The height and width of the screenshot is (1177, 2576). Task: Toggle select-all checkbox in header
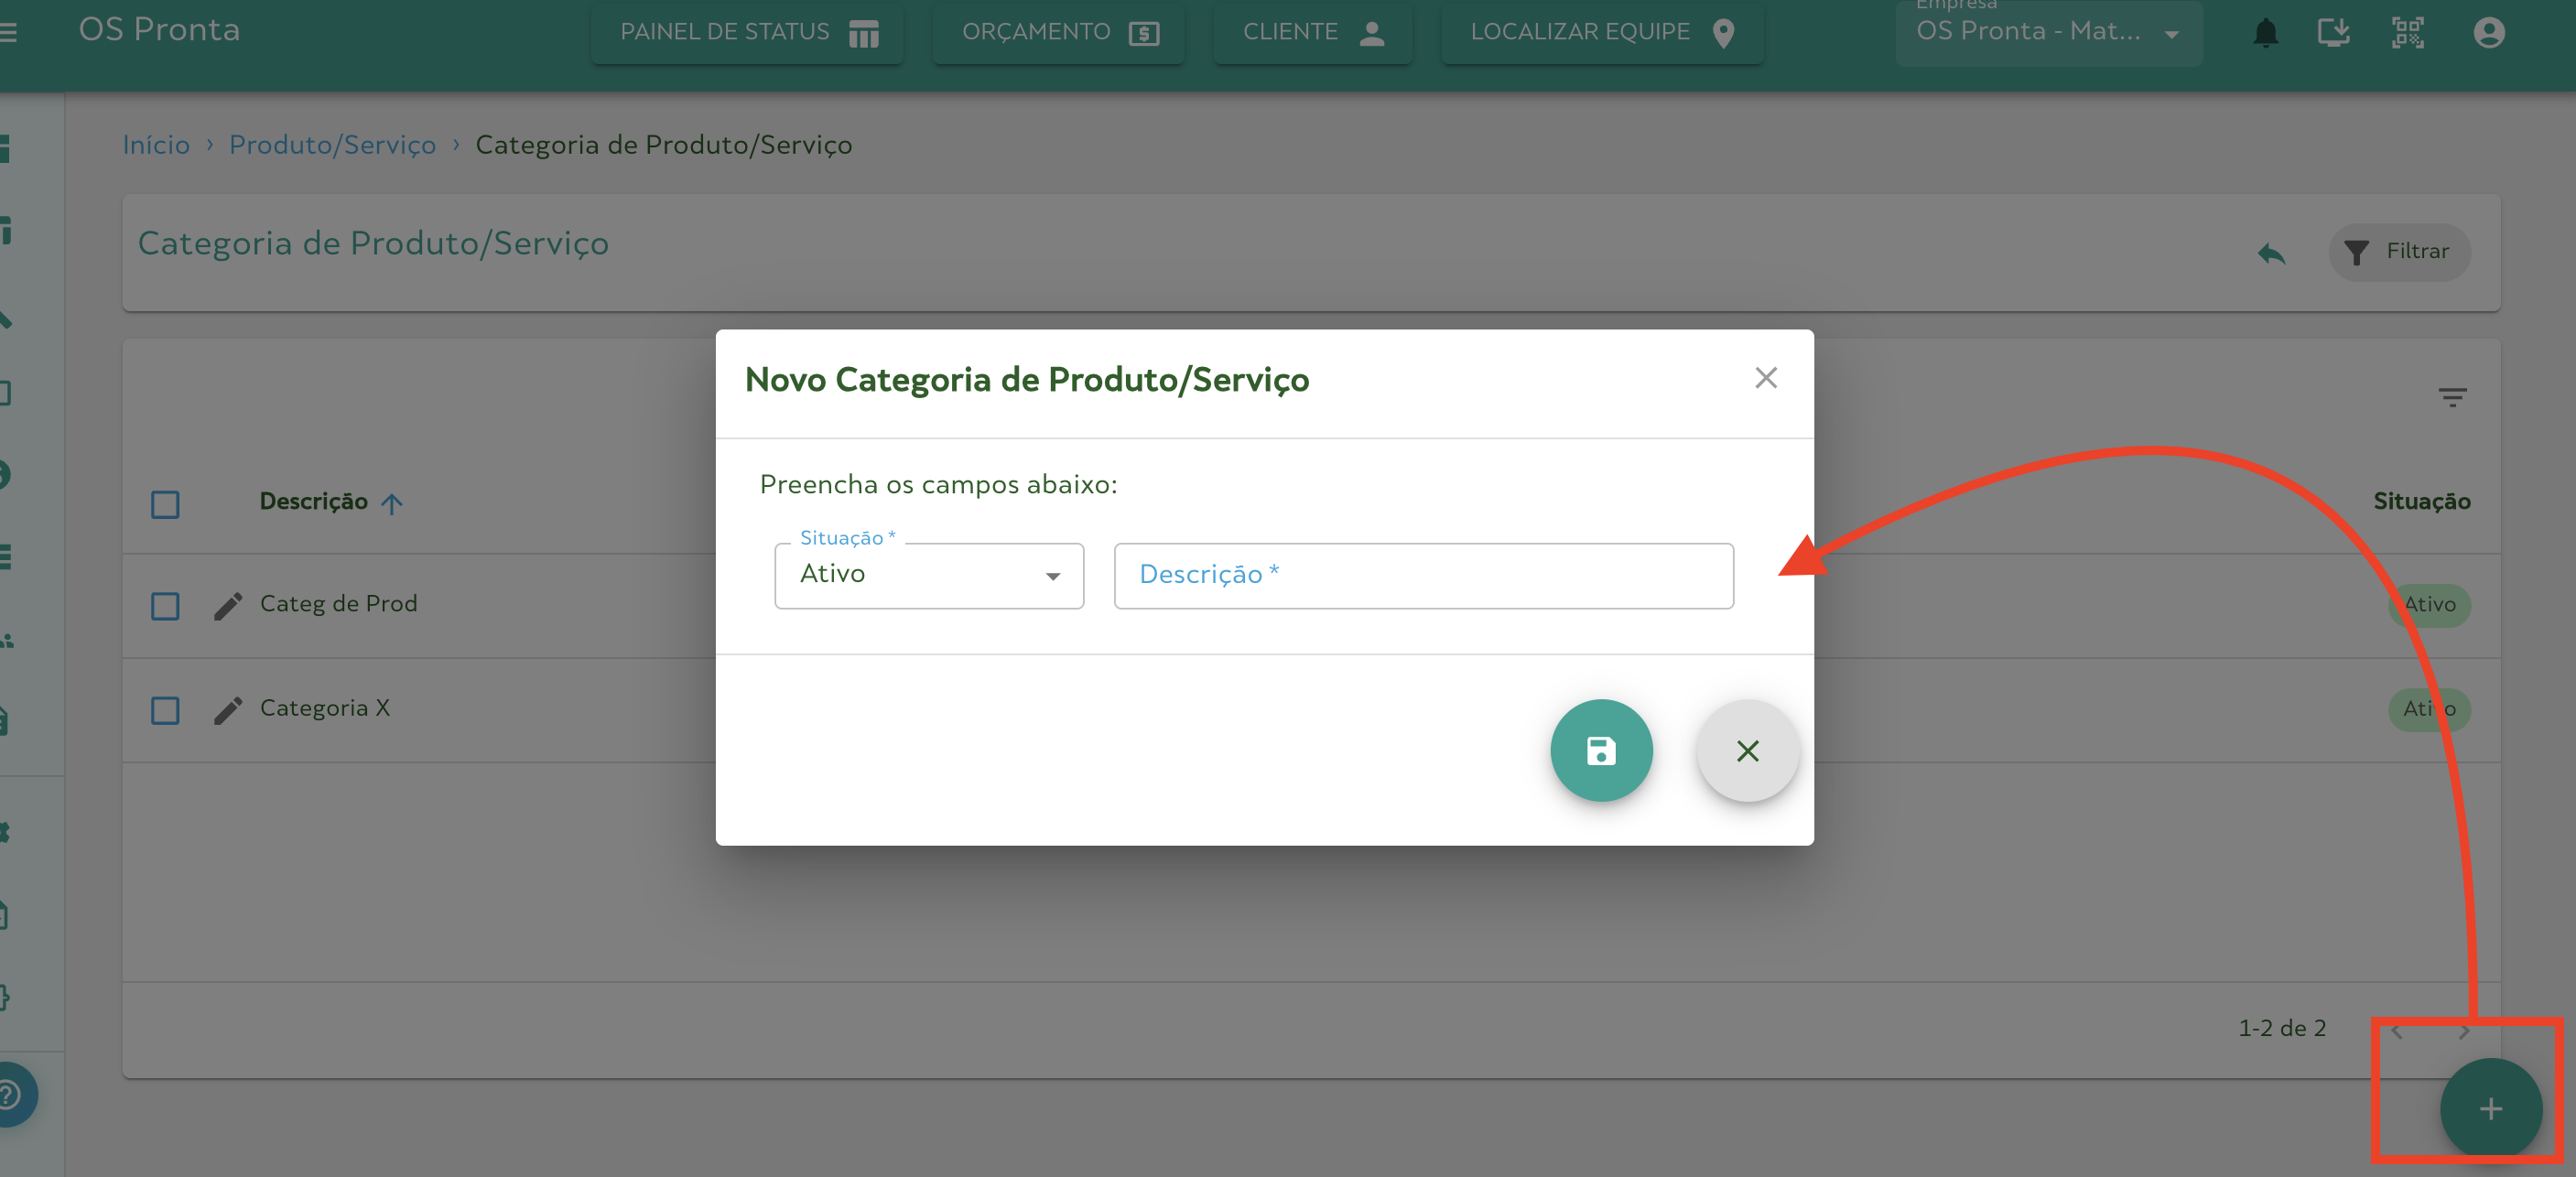(165, 504)
